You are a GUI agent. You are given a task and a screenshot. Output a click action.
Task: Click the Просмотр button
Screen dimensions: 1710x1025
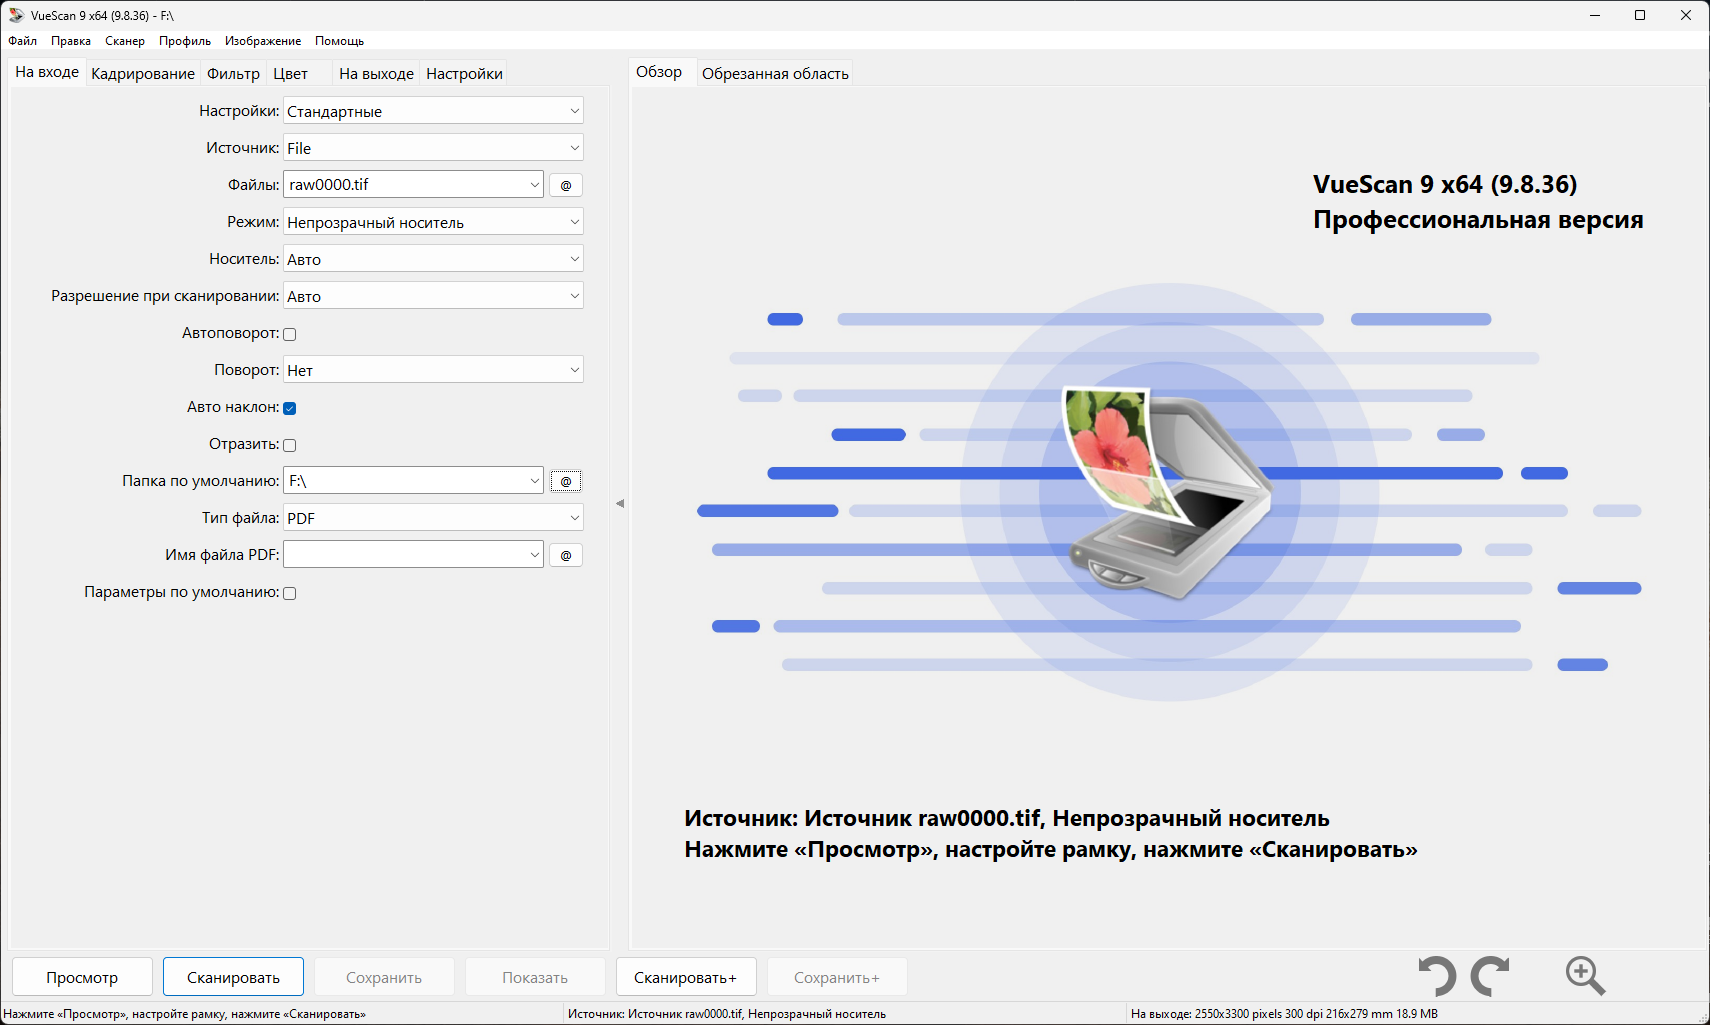tap(82, 977)
